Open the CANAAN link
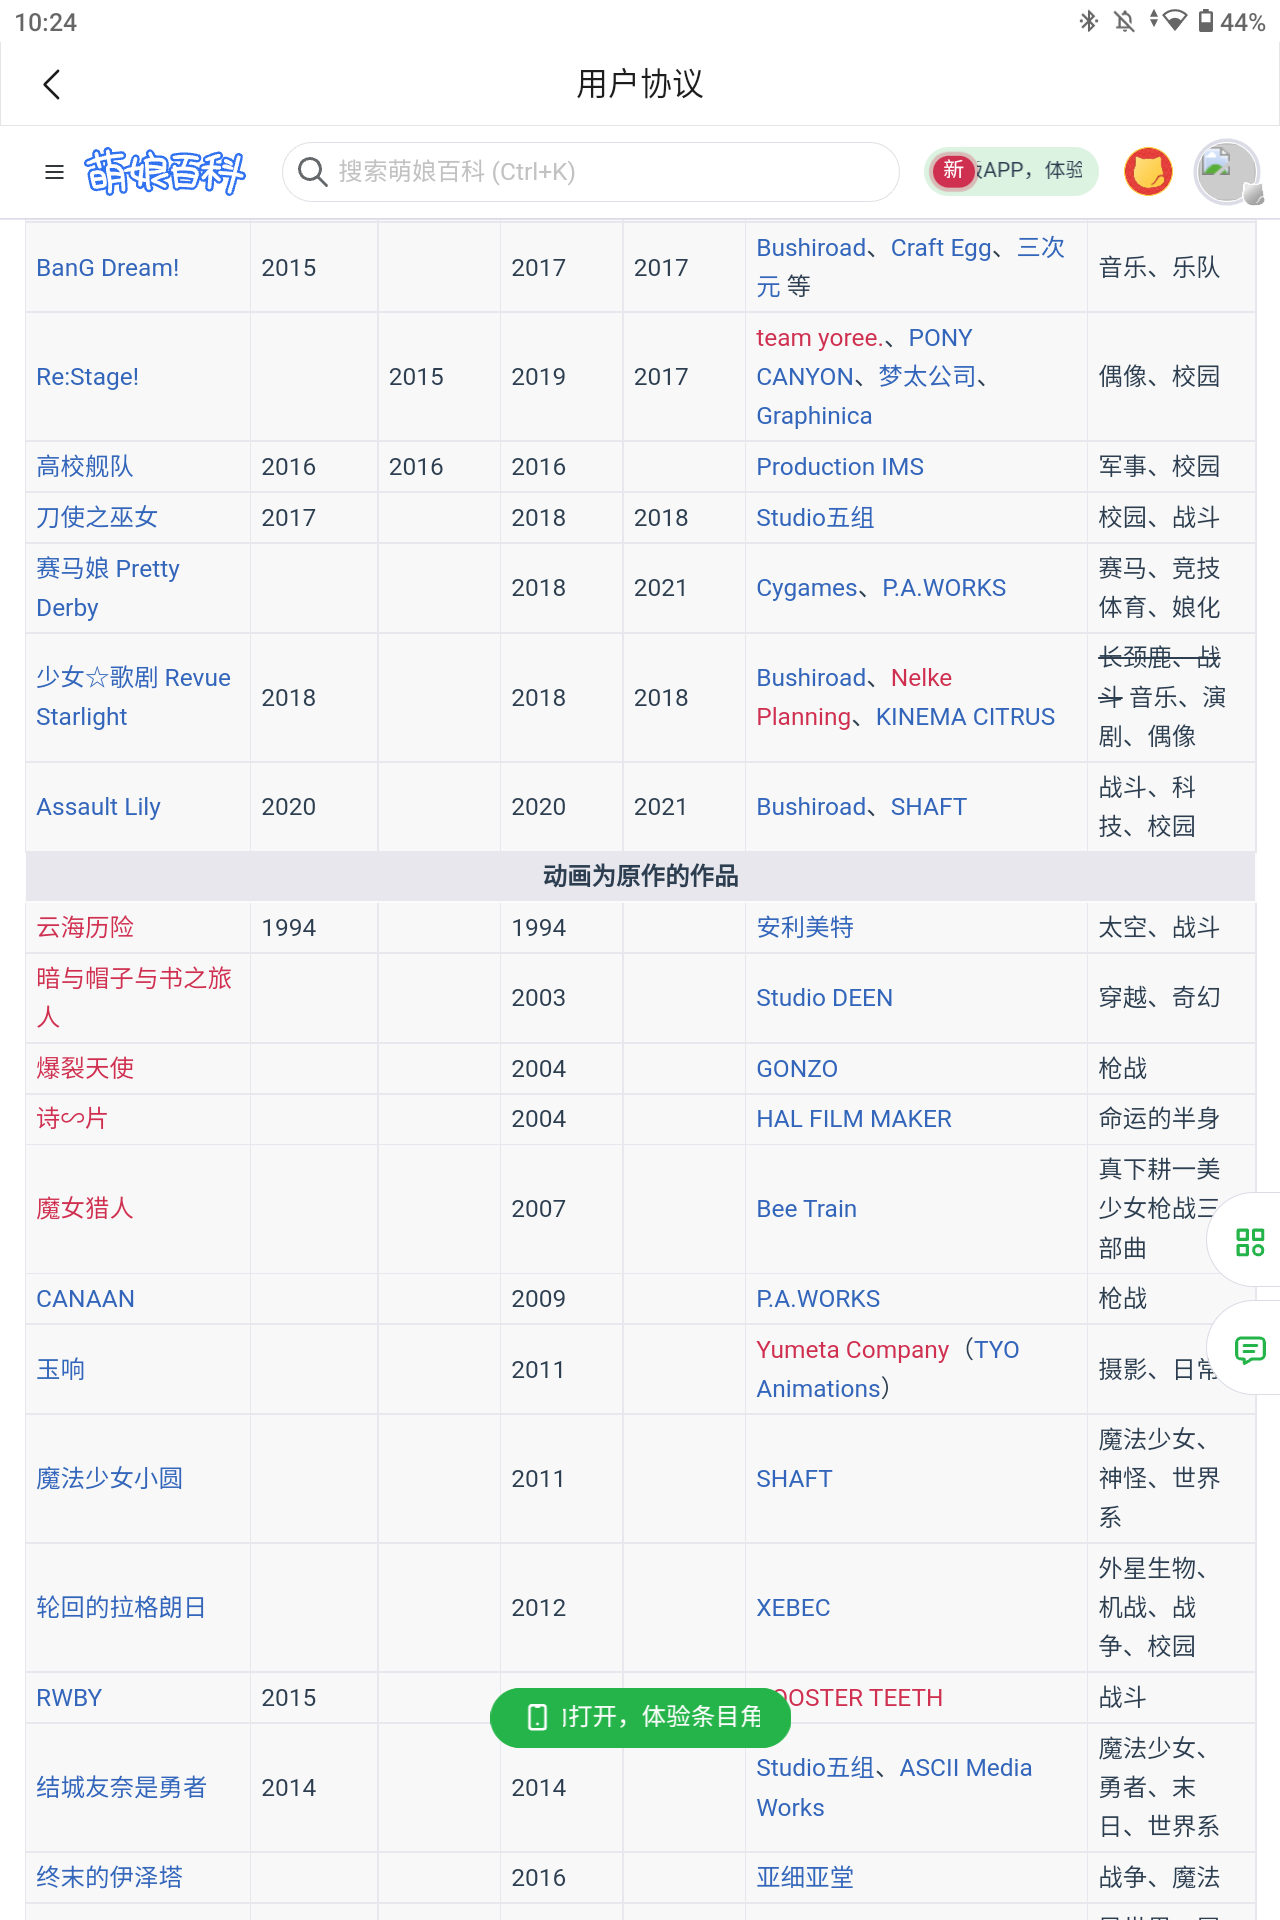 click(x=86, y=1299)
